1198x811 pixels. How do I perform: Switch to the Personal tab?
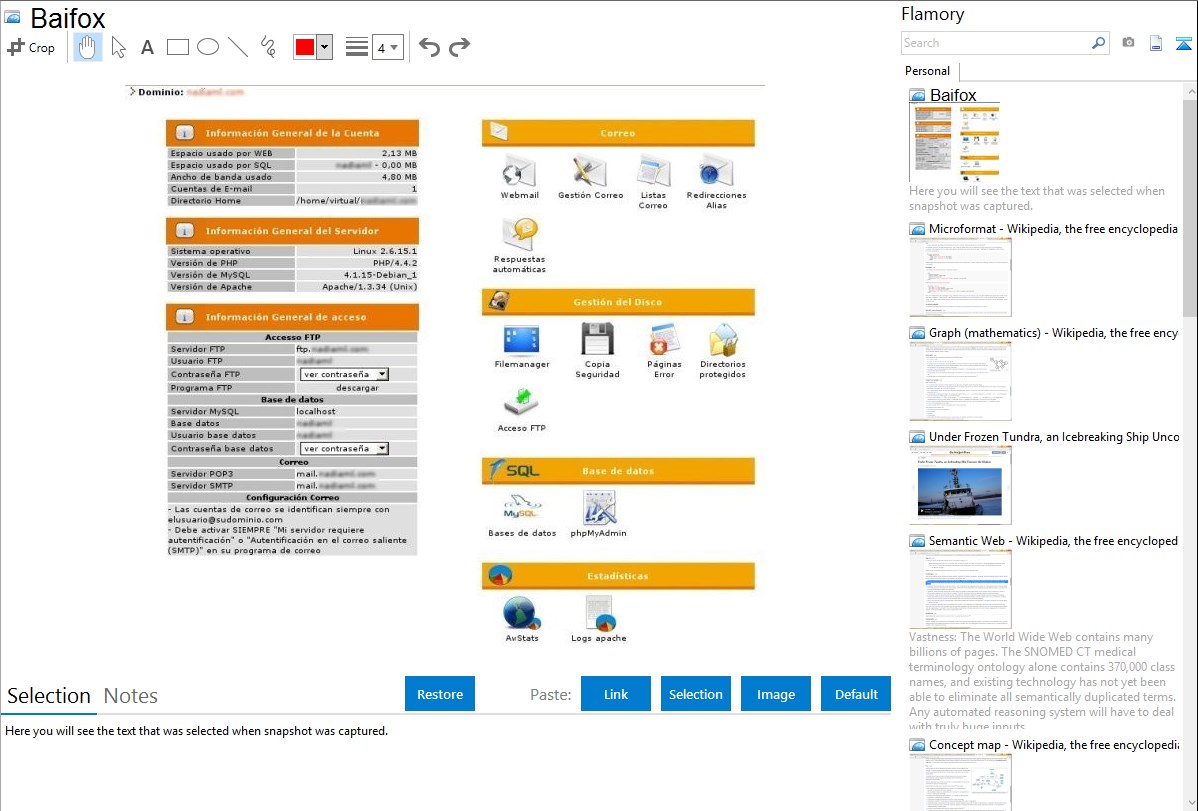pyautogui.click(x=928, y=71)
